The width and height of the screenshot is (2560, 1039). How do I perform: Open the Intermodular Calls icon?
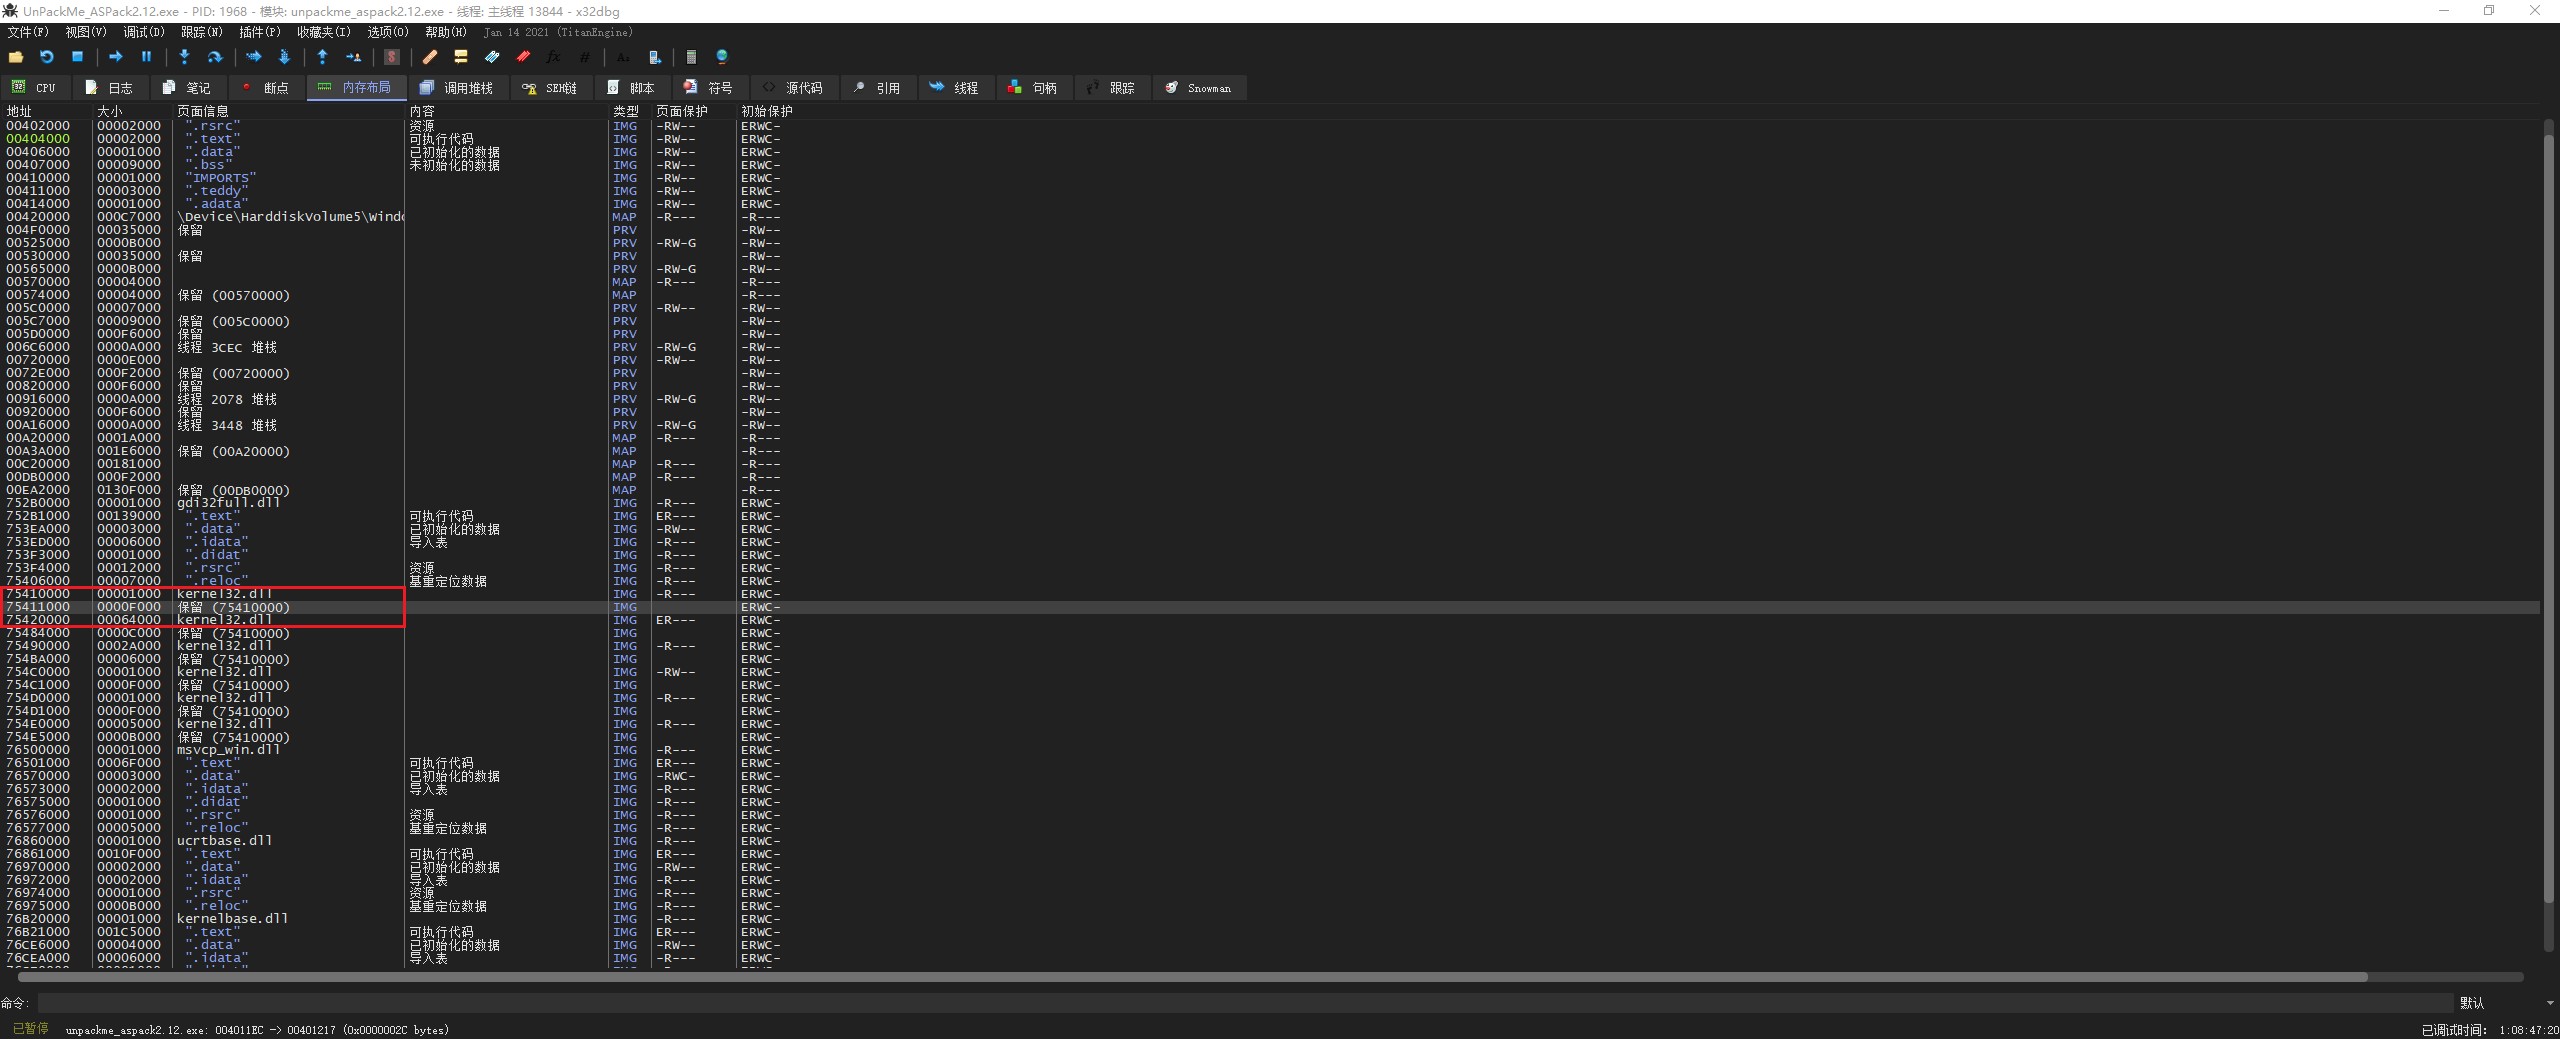pos(654,57)
